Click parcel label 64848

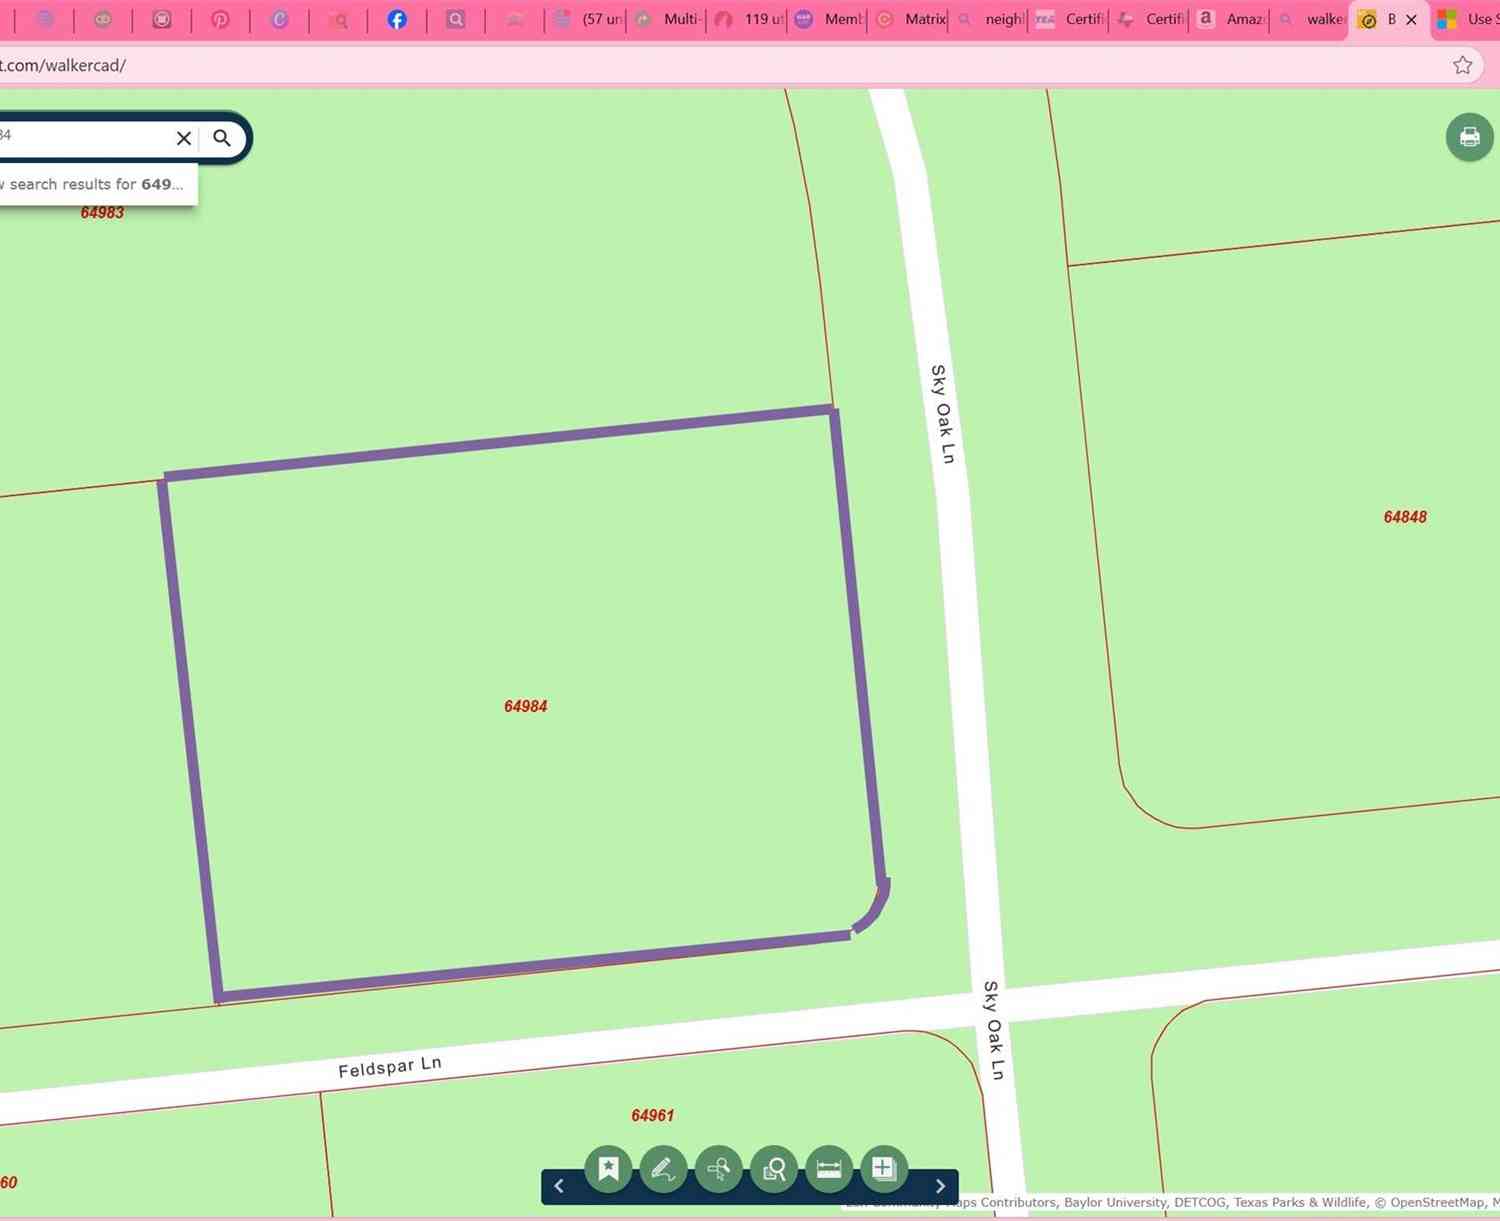click(x=1405, y=517)
